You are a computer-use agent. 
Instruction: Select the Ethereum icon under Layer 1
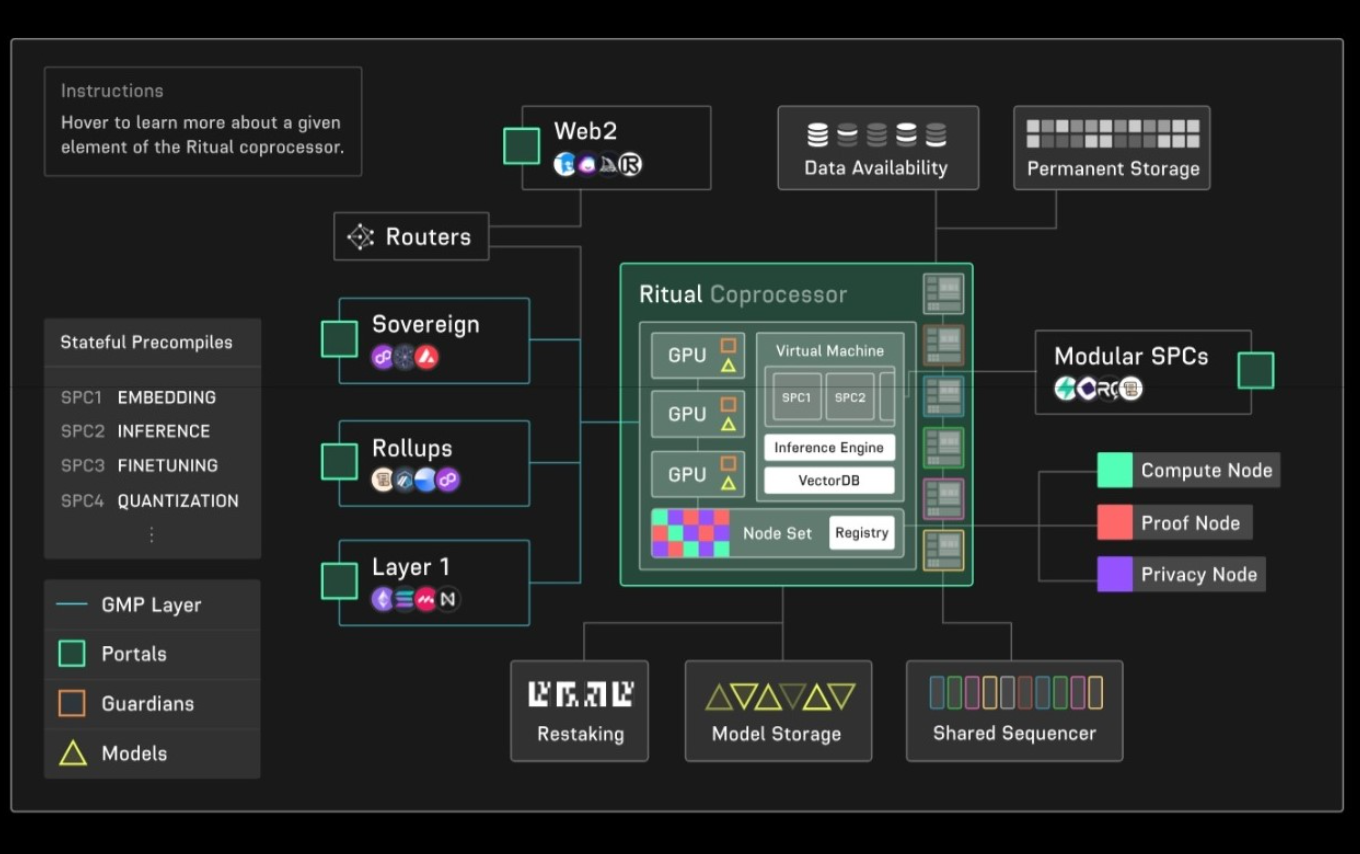383,600
